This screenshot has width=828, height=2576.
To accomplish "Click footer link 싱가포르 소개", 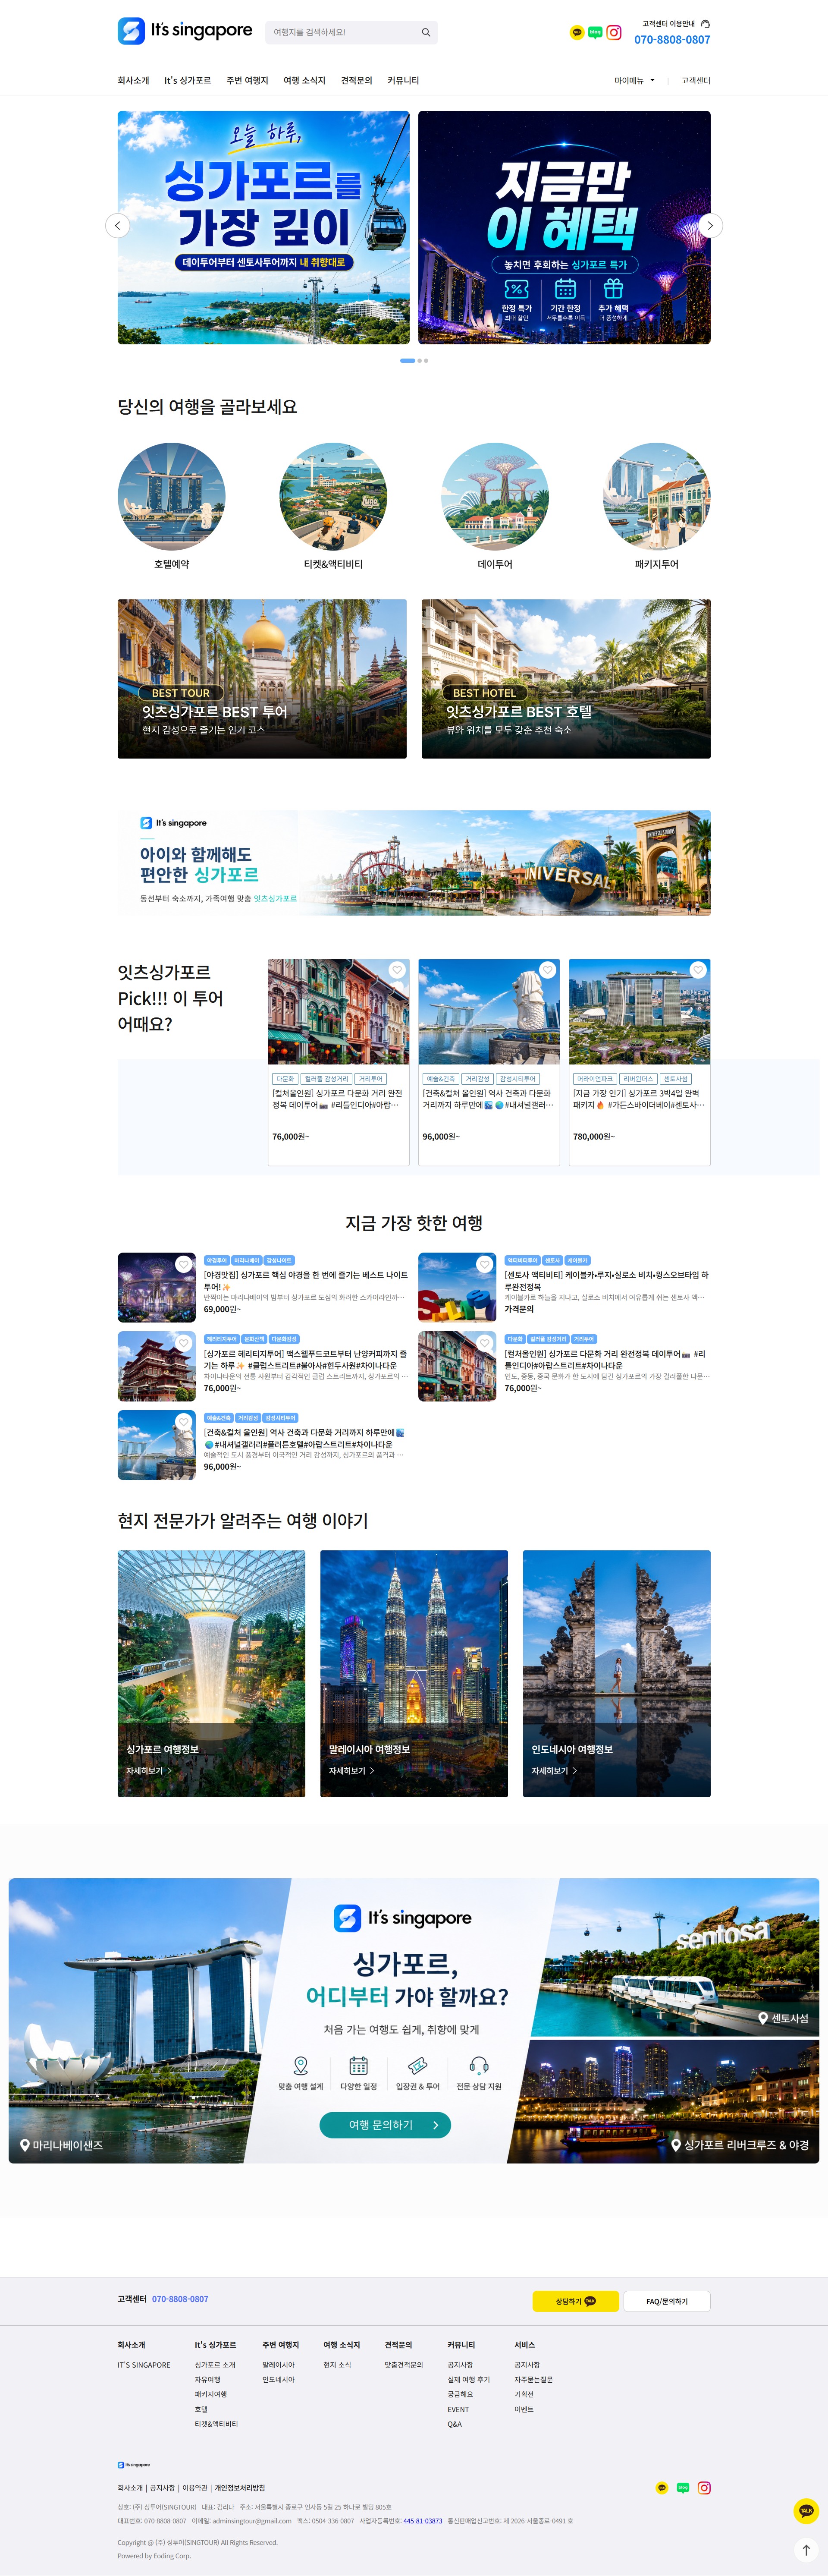I will click(215, 2365).
